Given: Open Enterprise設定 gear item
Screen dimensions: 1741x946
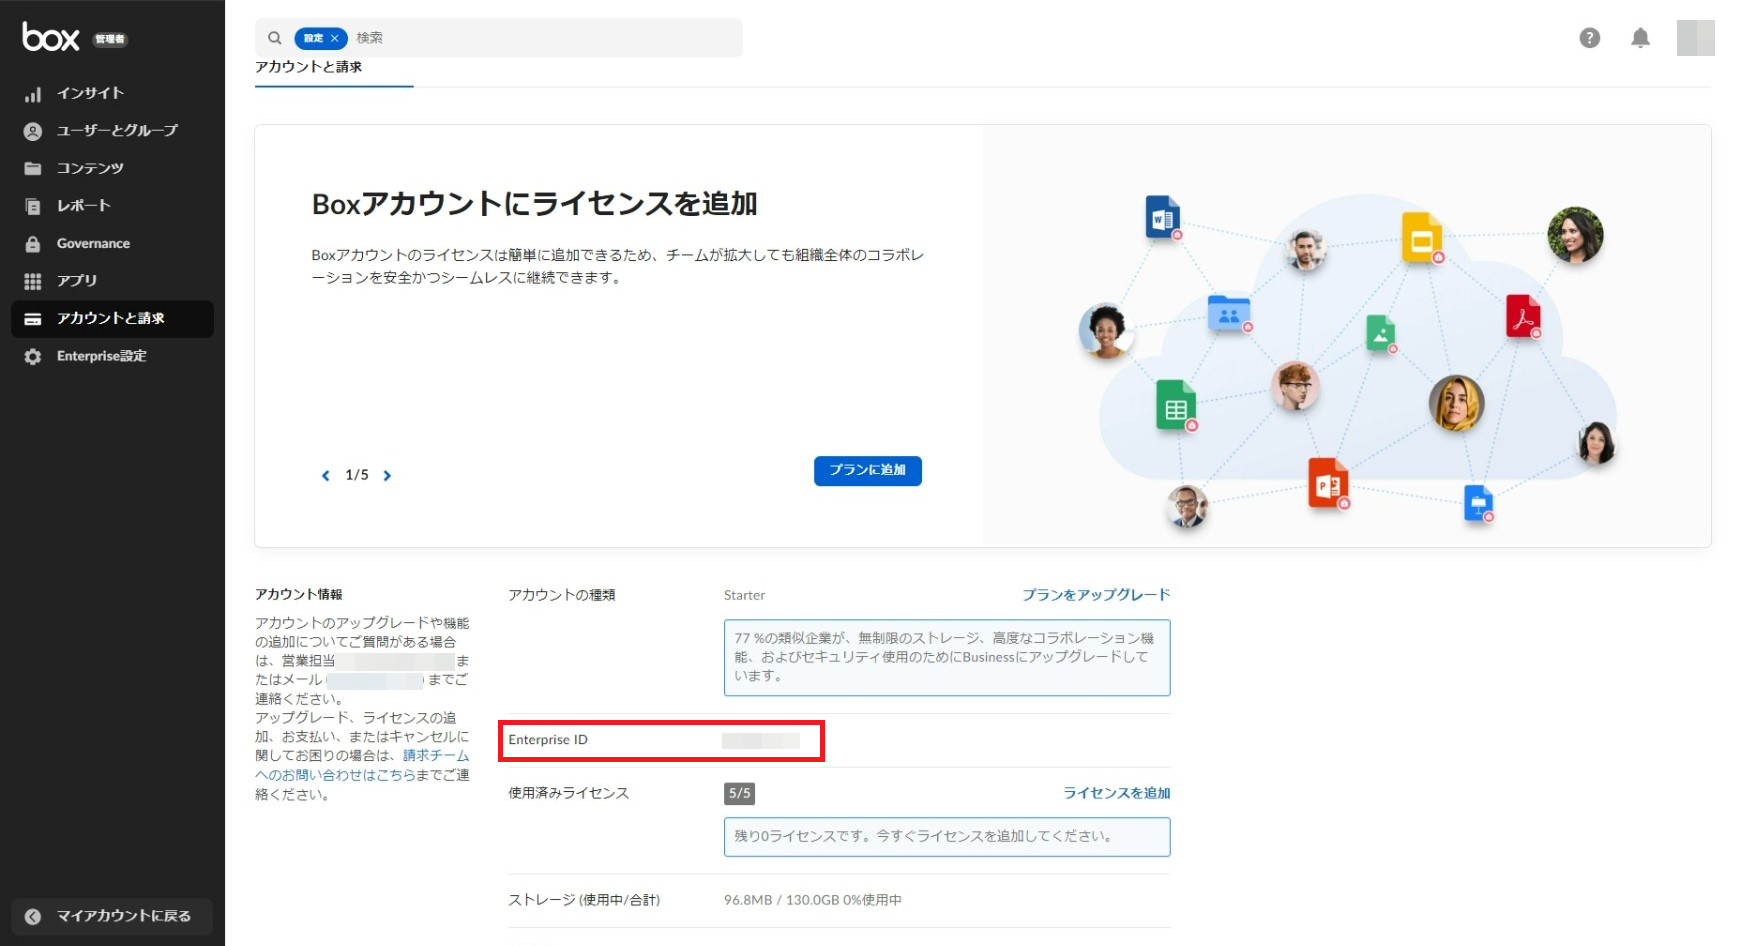Looking at the screenshot, I should click(101, 356).
